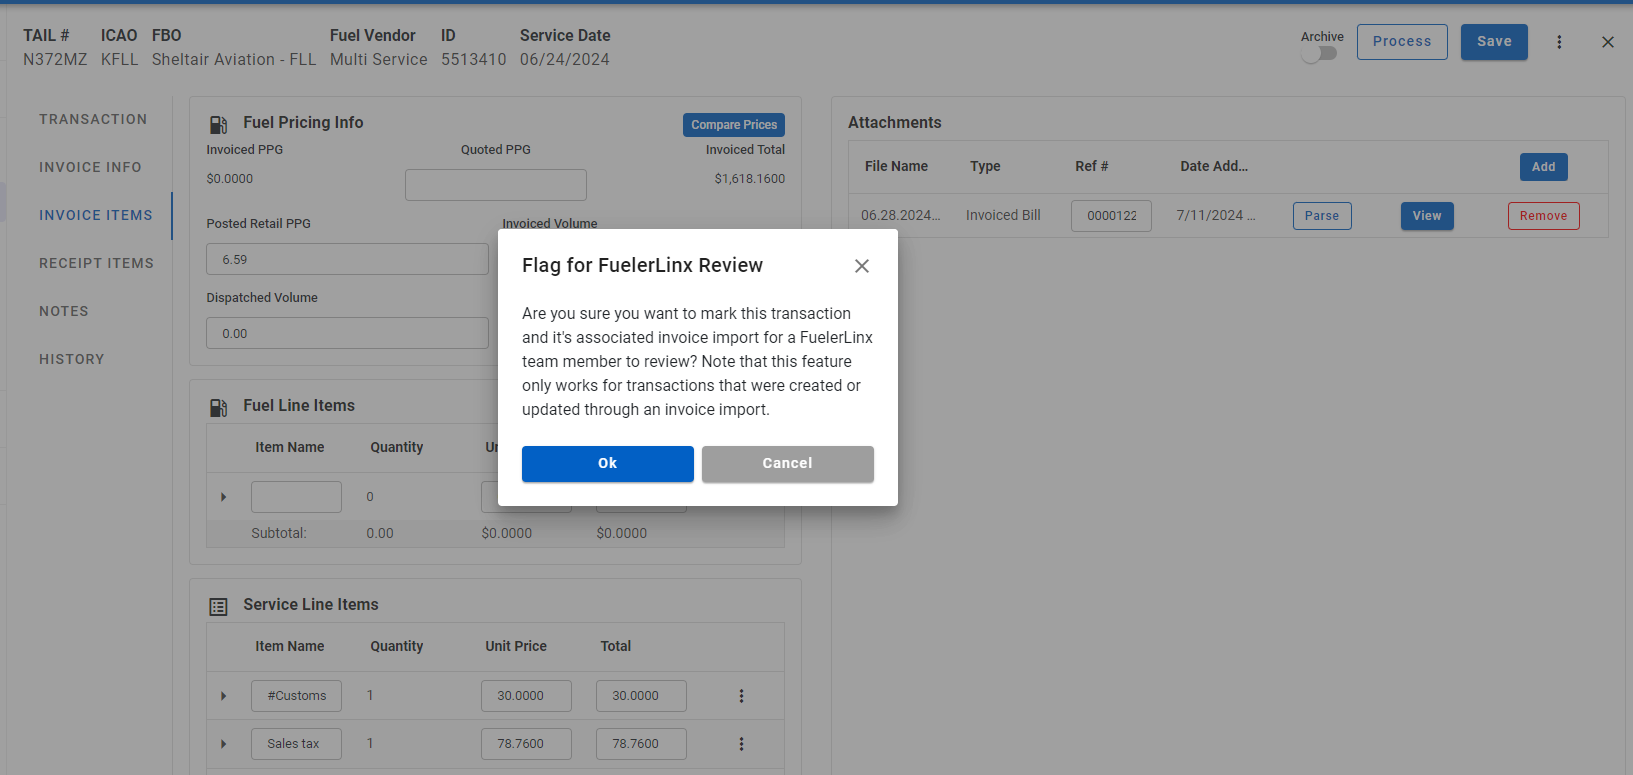Viewport: 1633px width, 775px height.
Task: Click the tail number N372MZ
Action: pos(55,60)
